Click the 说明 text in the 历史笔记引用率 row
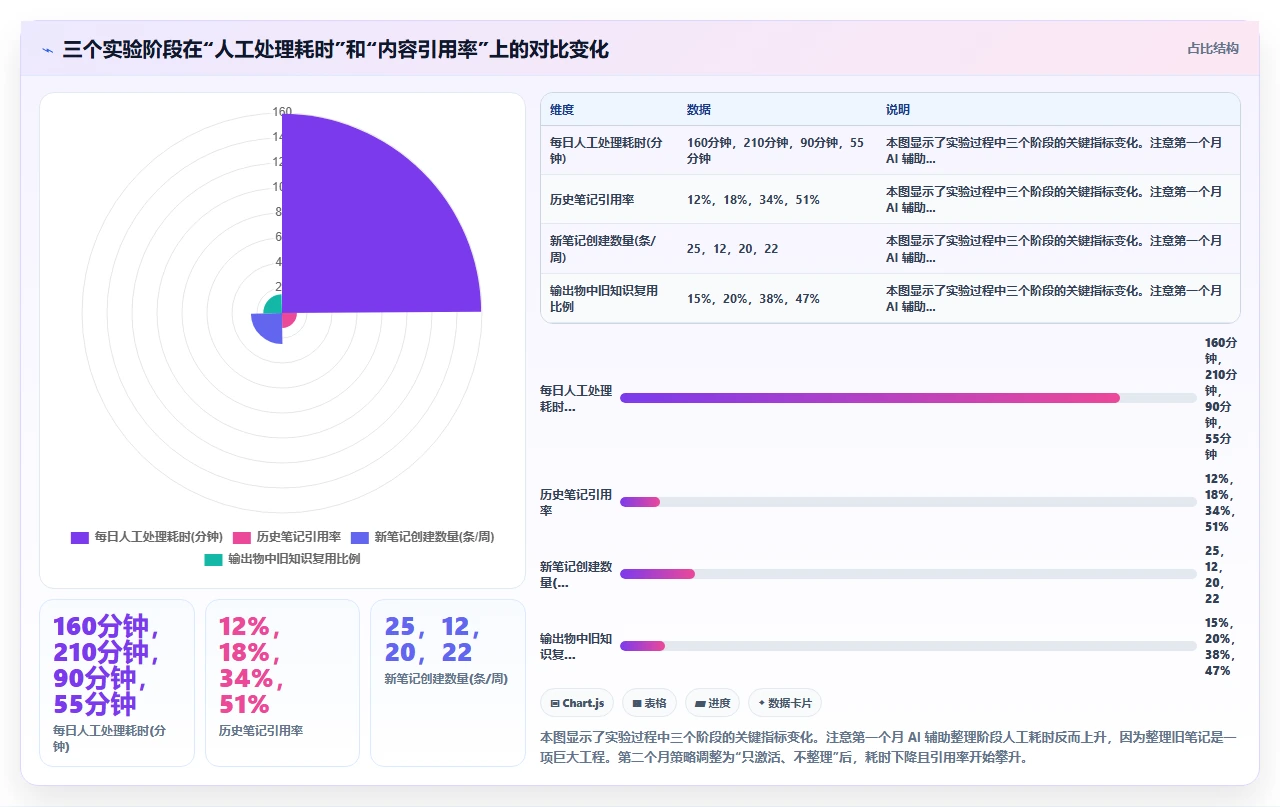This screenshot has width=1280, height=807. (x=1054, y=199)
